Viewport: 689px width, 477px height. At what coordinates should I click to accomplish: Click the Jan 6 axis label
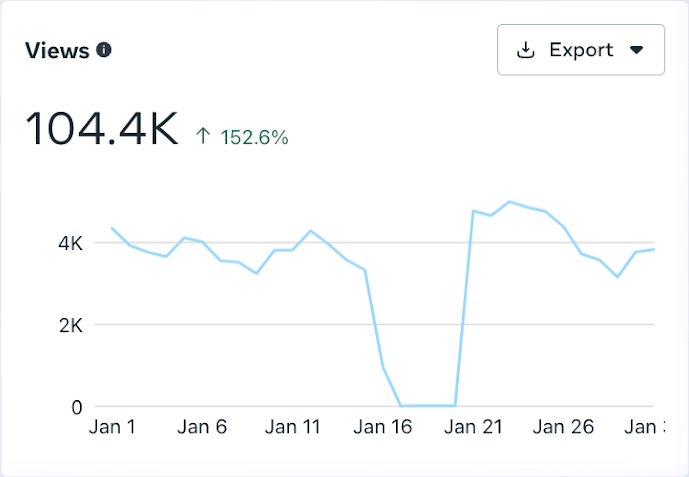[x=202, y=427]
